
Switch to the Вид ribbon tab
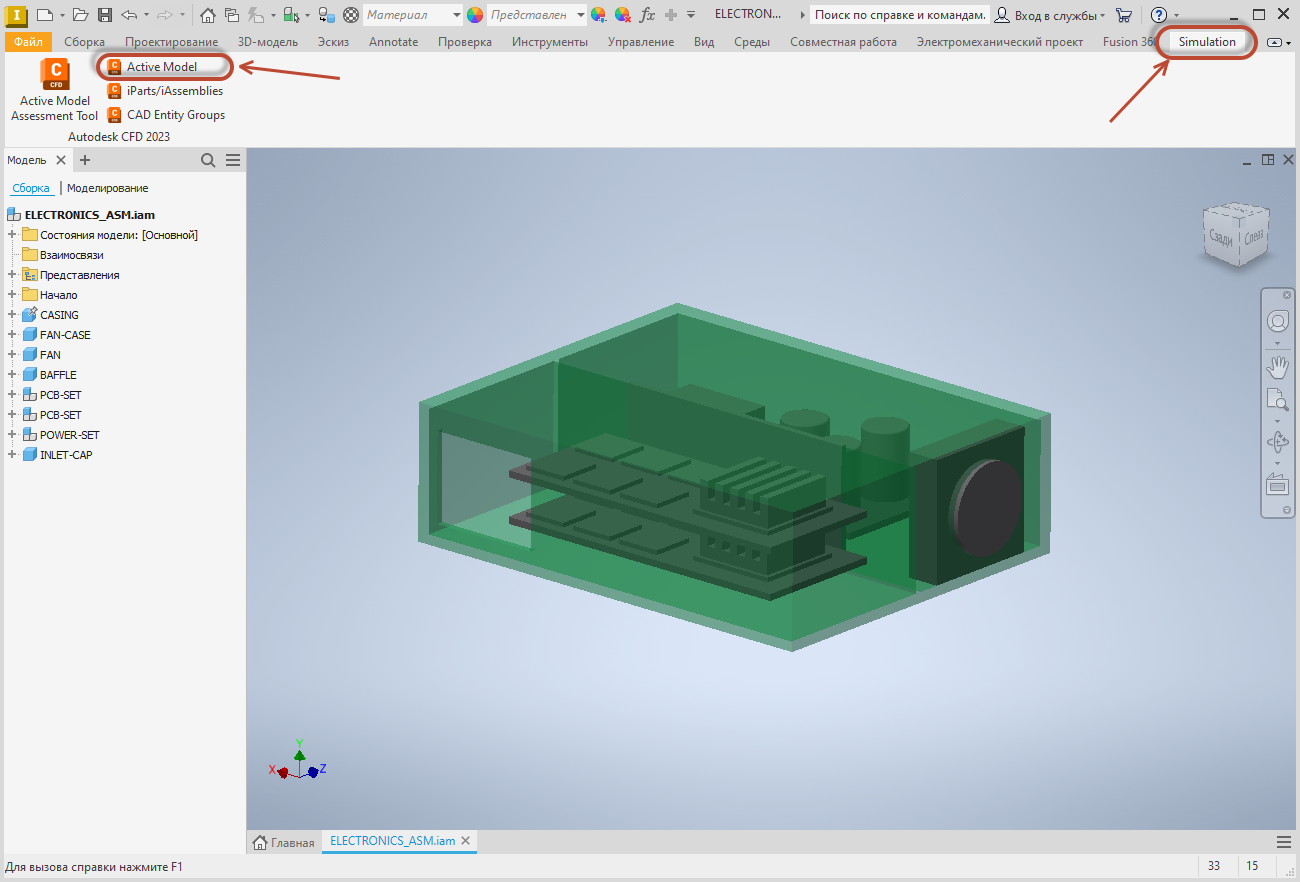(704, 42)
